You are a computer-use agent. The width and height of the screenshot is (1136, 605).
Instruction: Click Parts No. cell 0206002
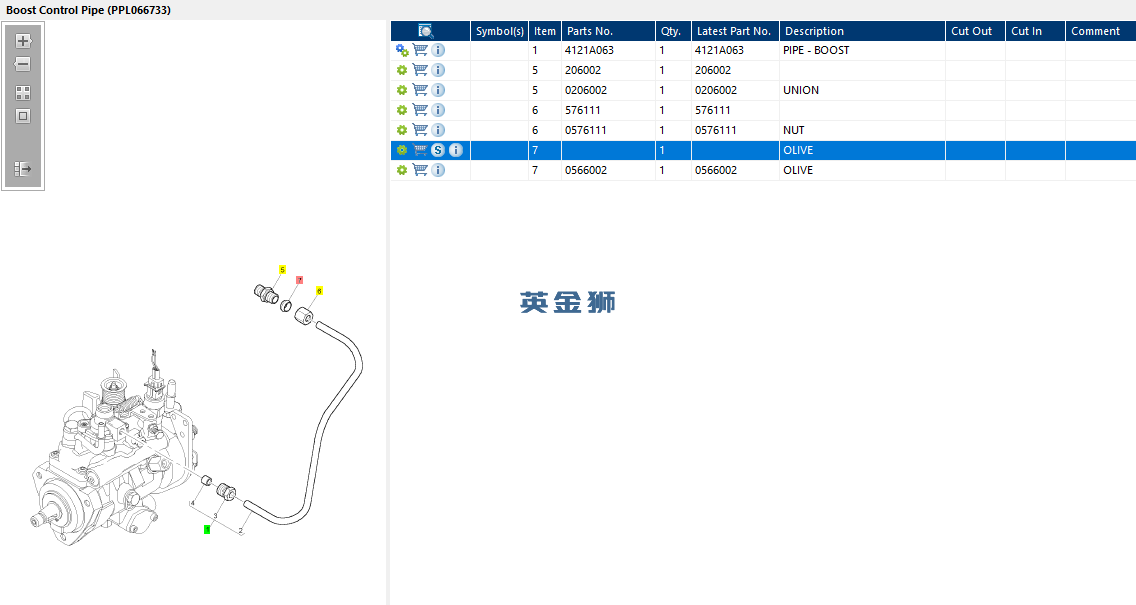click(609, 90)
